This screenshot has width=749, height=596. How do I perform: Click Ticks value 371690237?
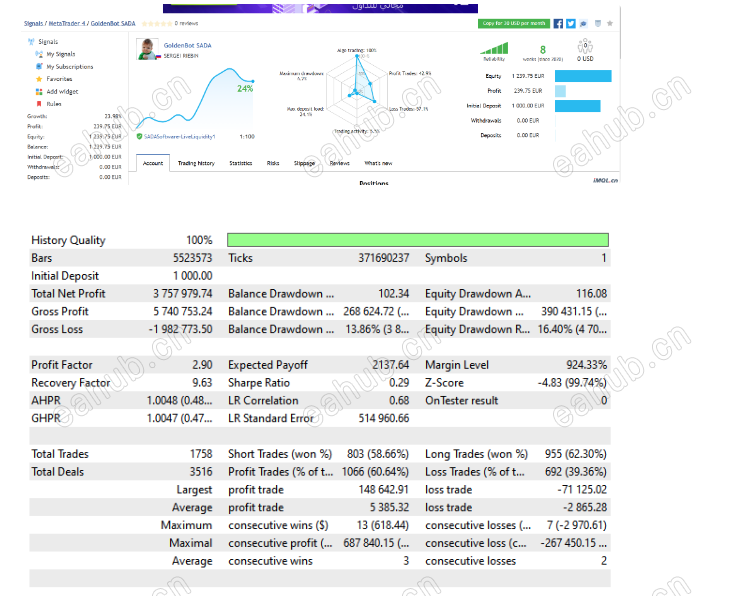pos(384,258)
